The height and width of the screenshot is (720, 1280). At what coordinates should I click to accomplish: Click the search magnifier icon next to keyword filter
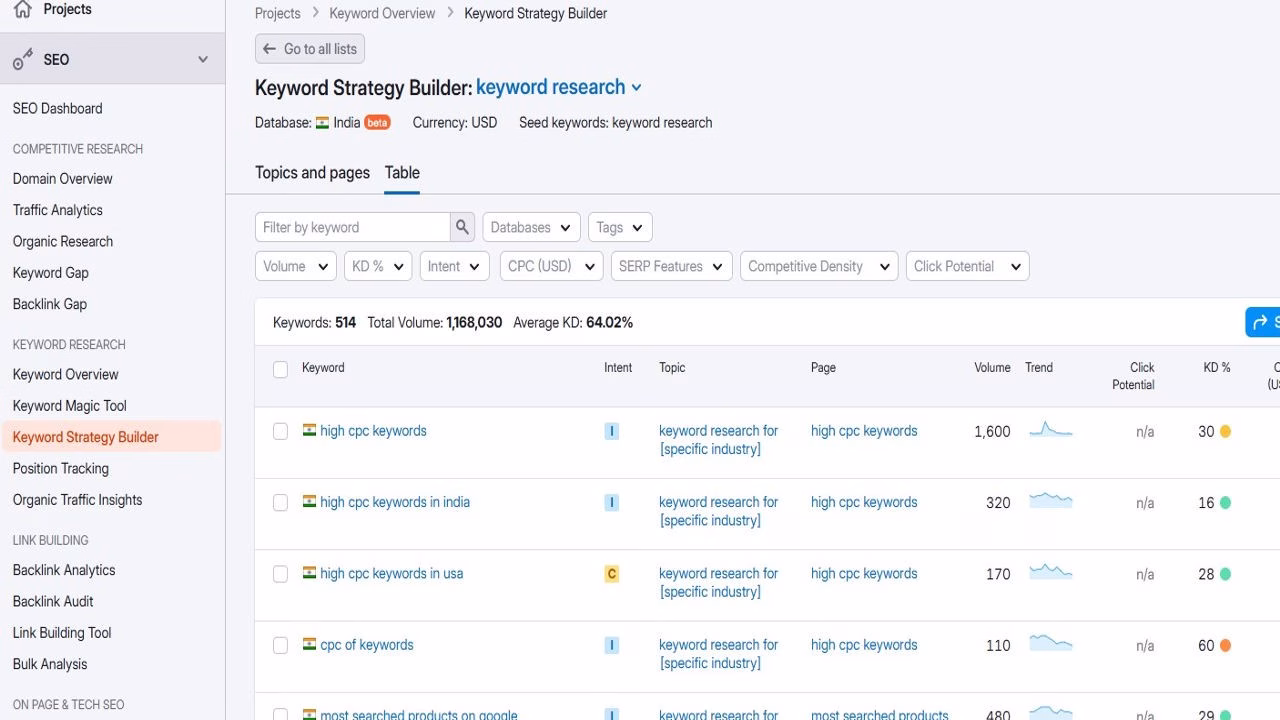coord(461,227)
